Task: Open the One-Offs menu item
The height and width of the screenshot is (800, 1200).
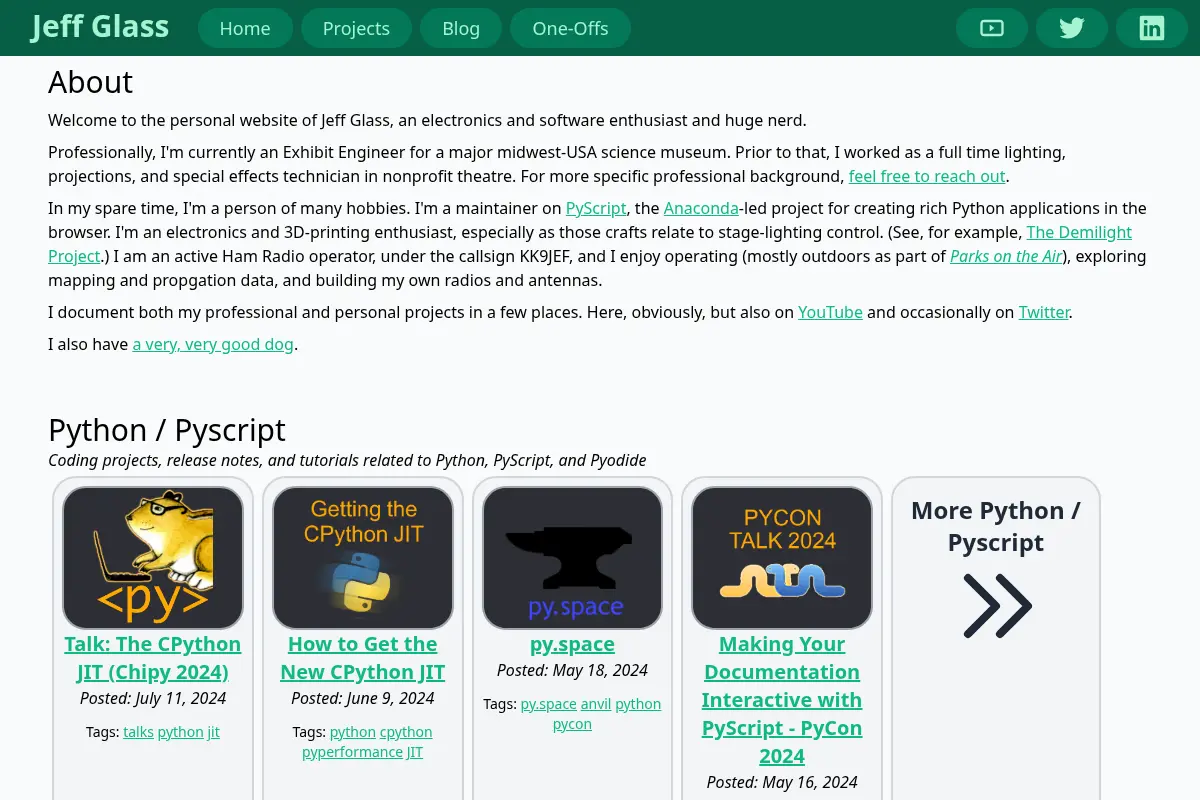Action: [570, 28]
